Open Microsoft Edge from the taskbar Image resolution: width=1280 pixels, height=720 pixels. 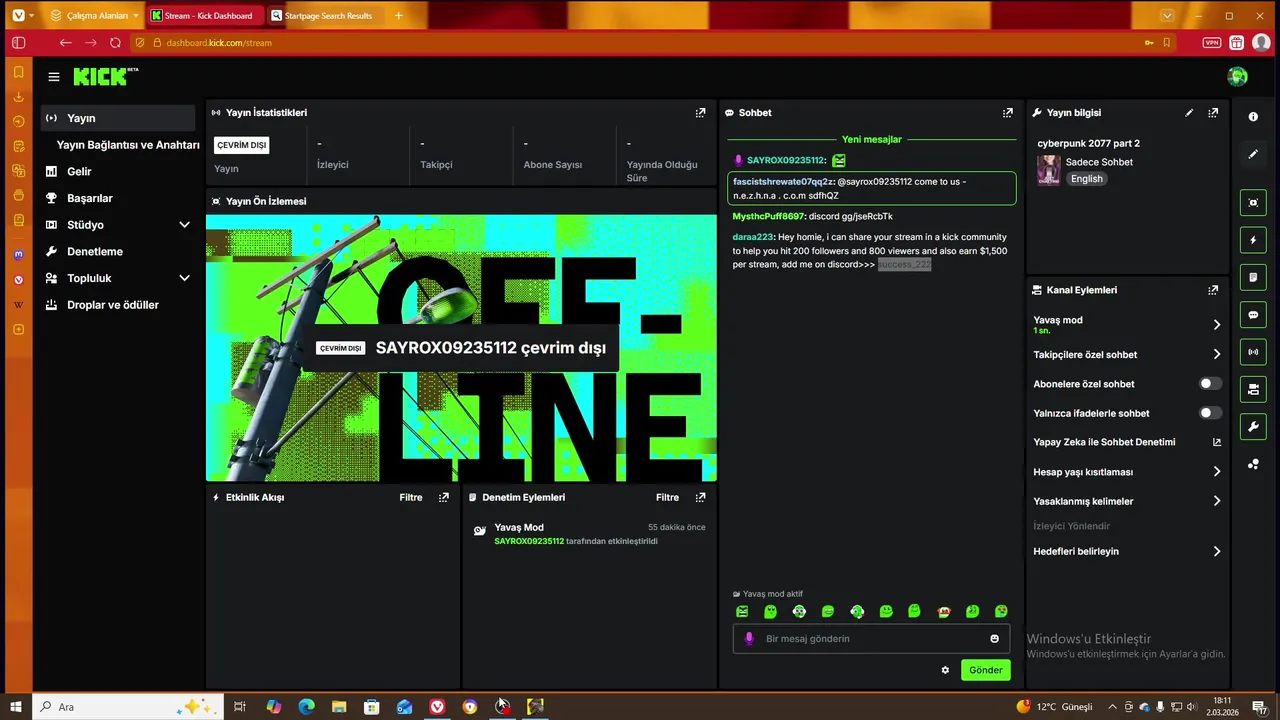(x=306, y=707)
